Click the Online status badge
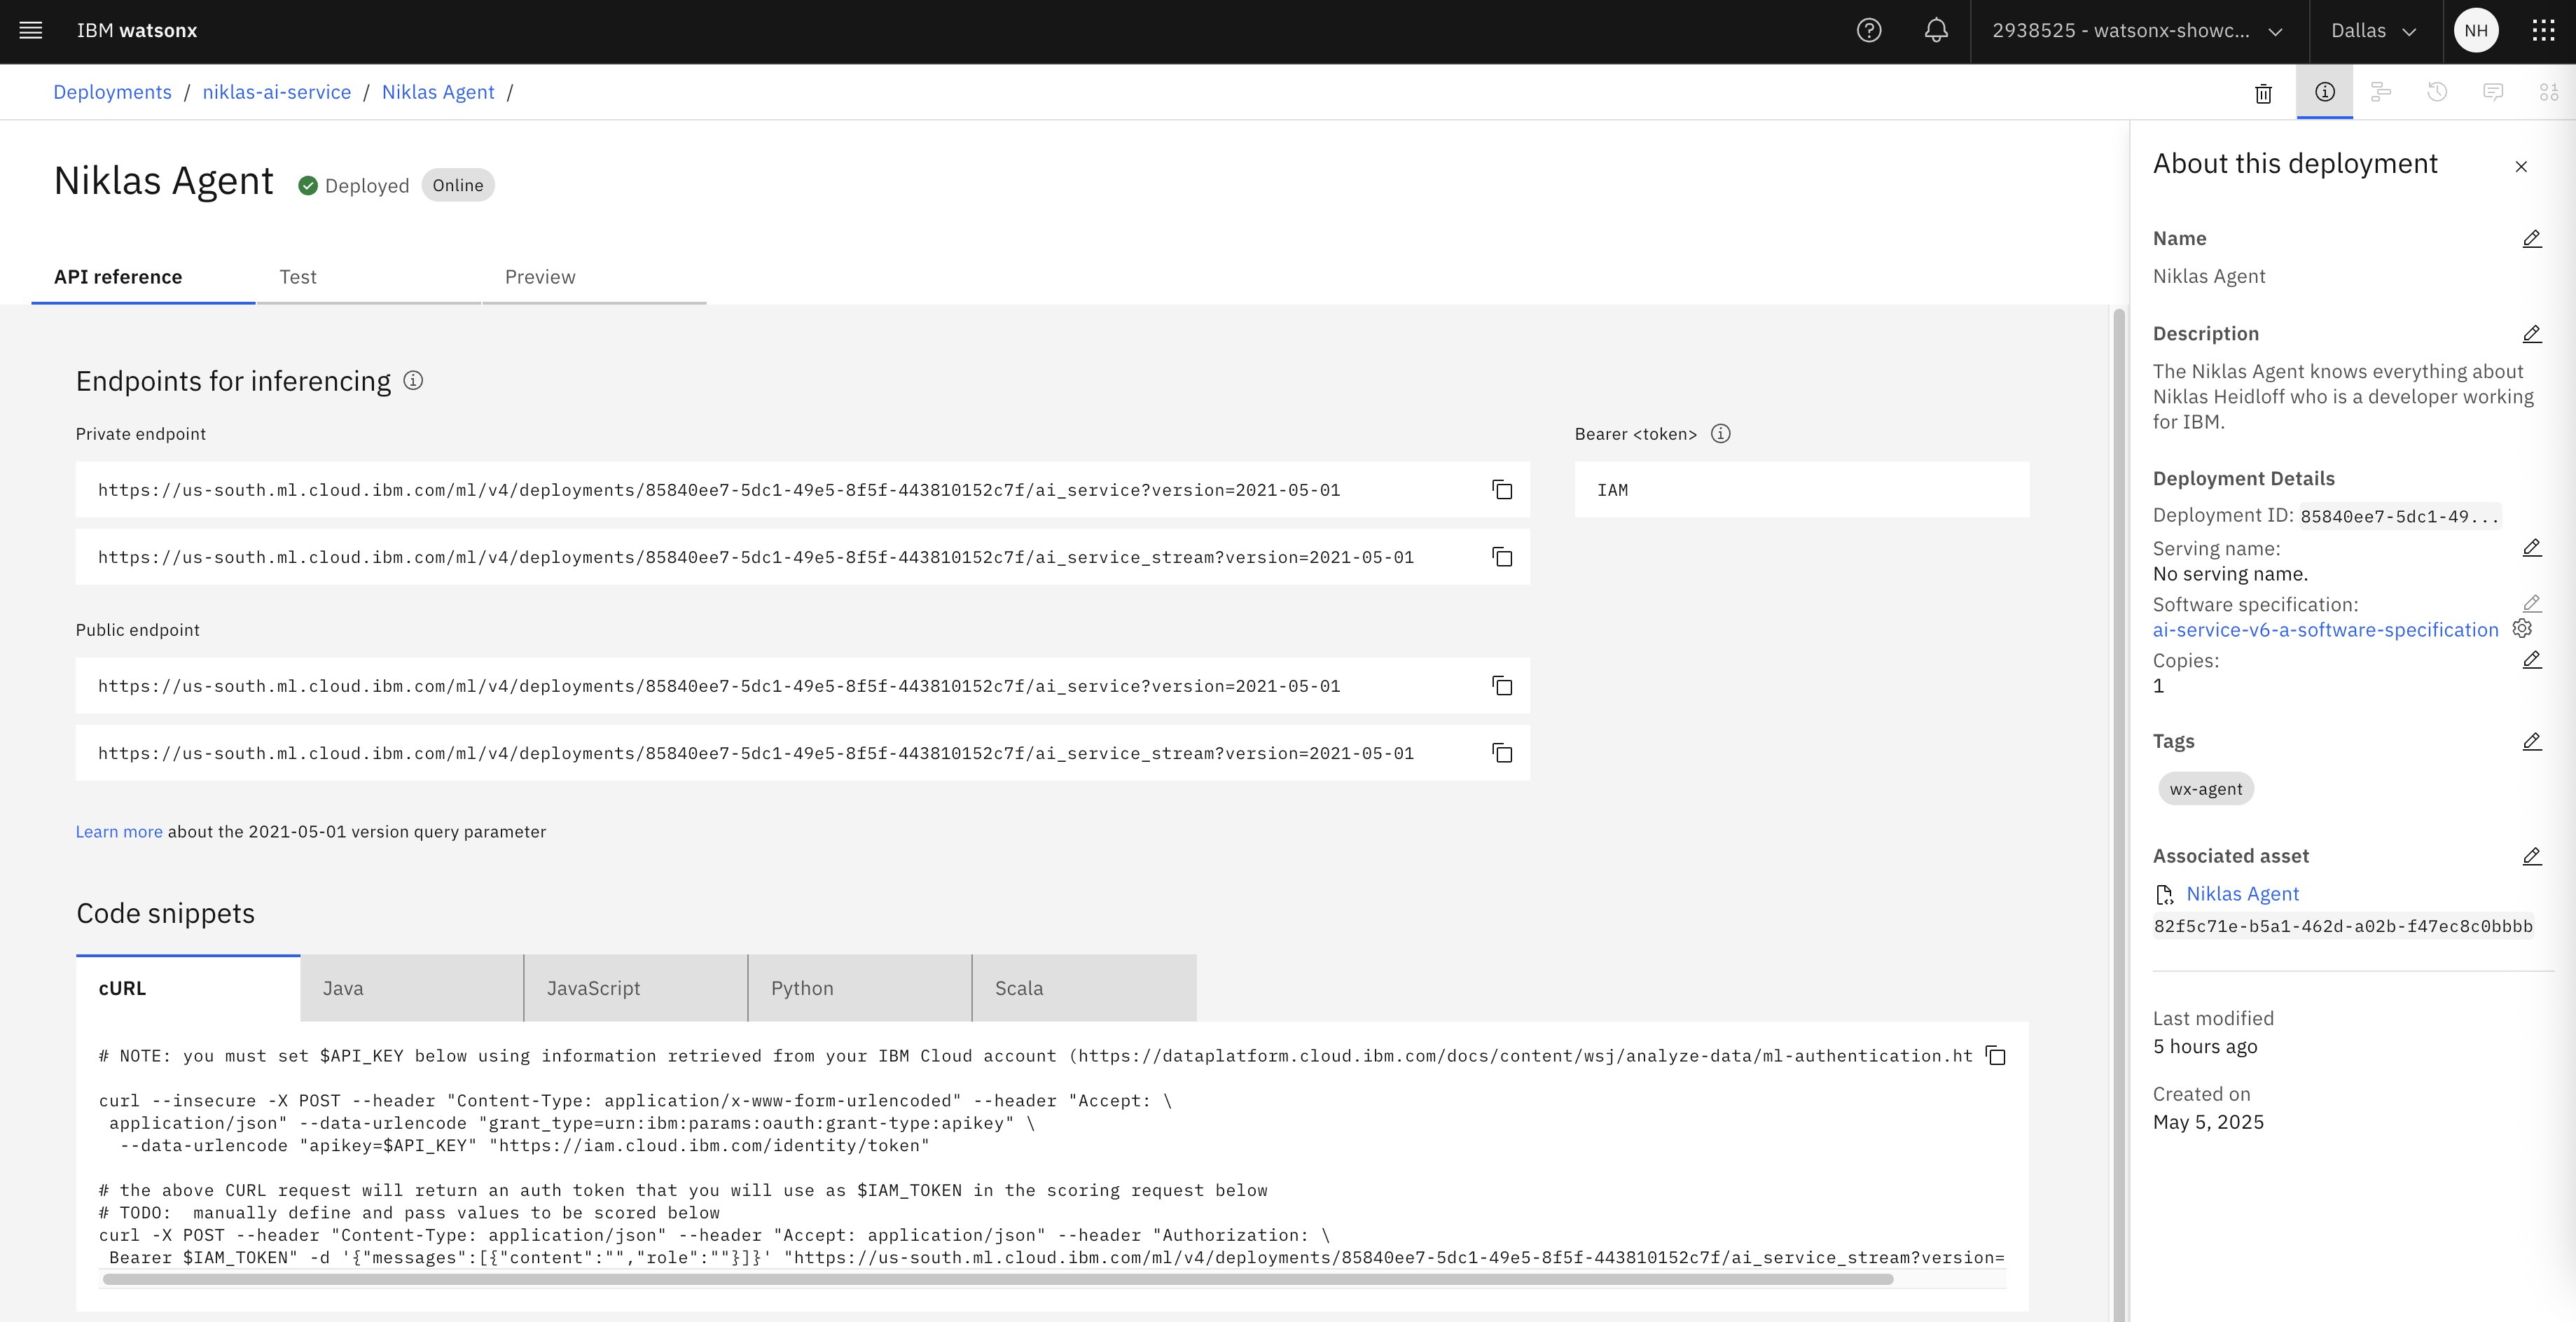 pos(458,186)
